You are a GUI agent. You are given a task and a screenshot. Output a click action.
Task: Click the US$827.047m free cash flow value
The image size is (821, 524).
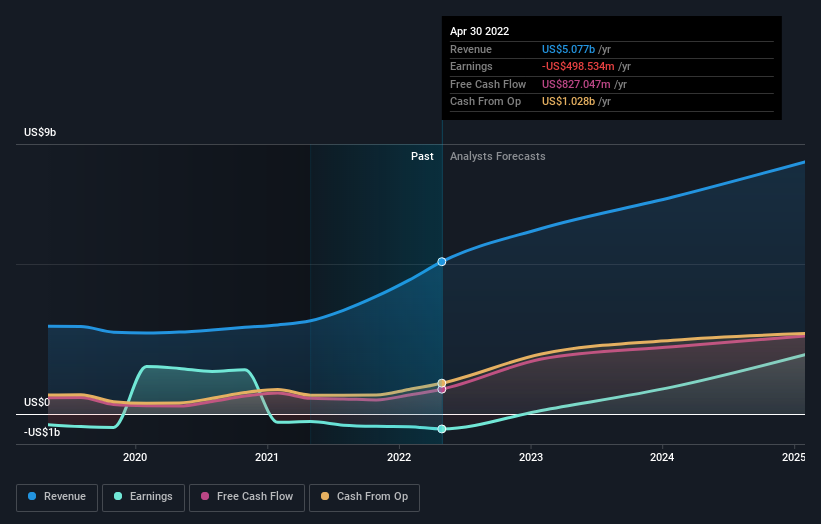coord(576,84)
